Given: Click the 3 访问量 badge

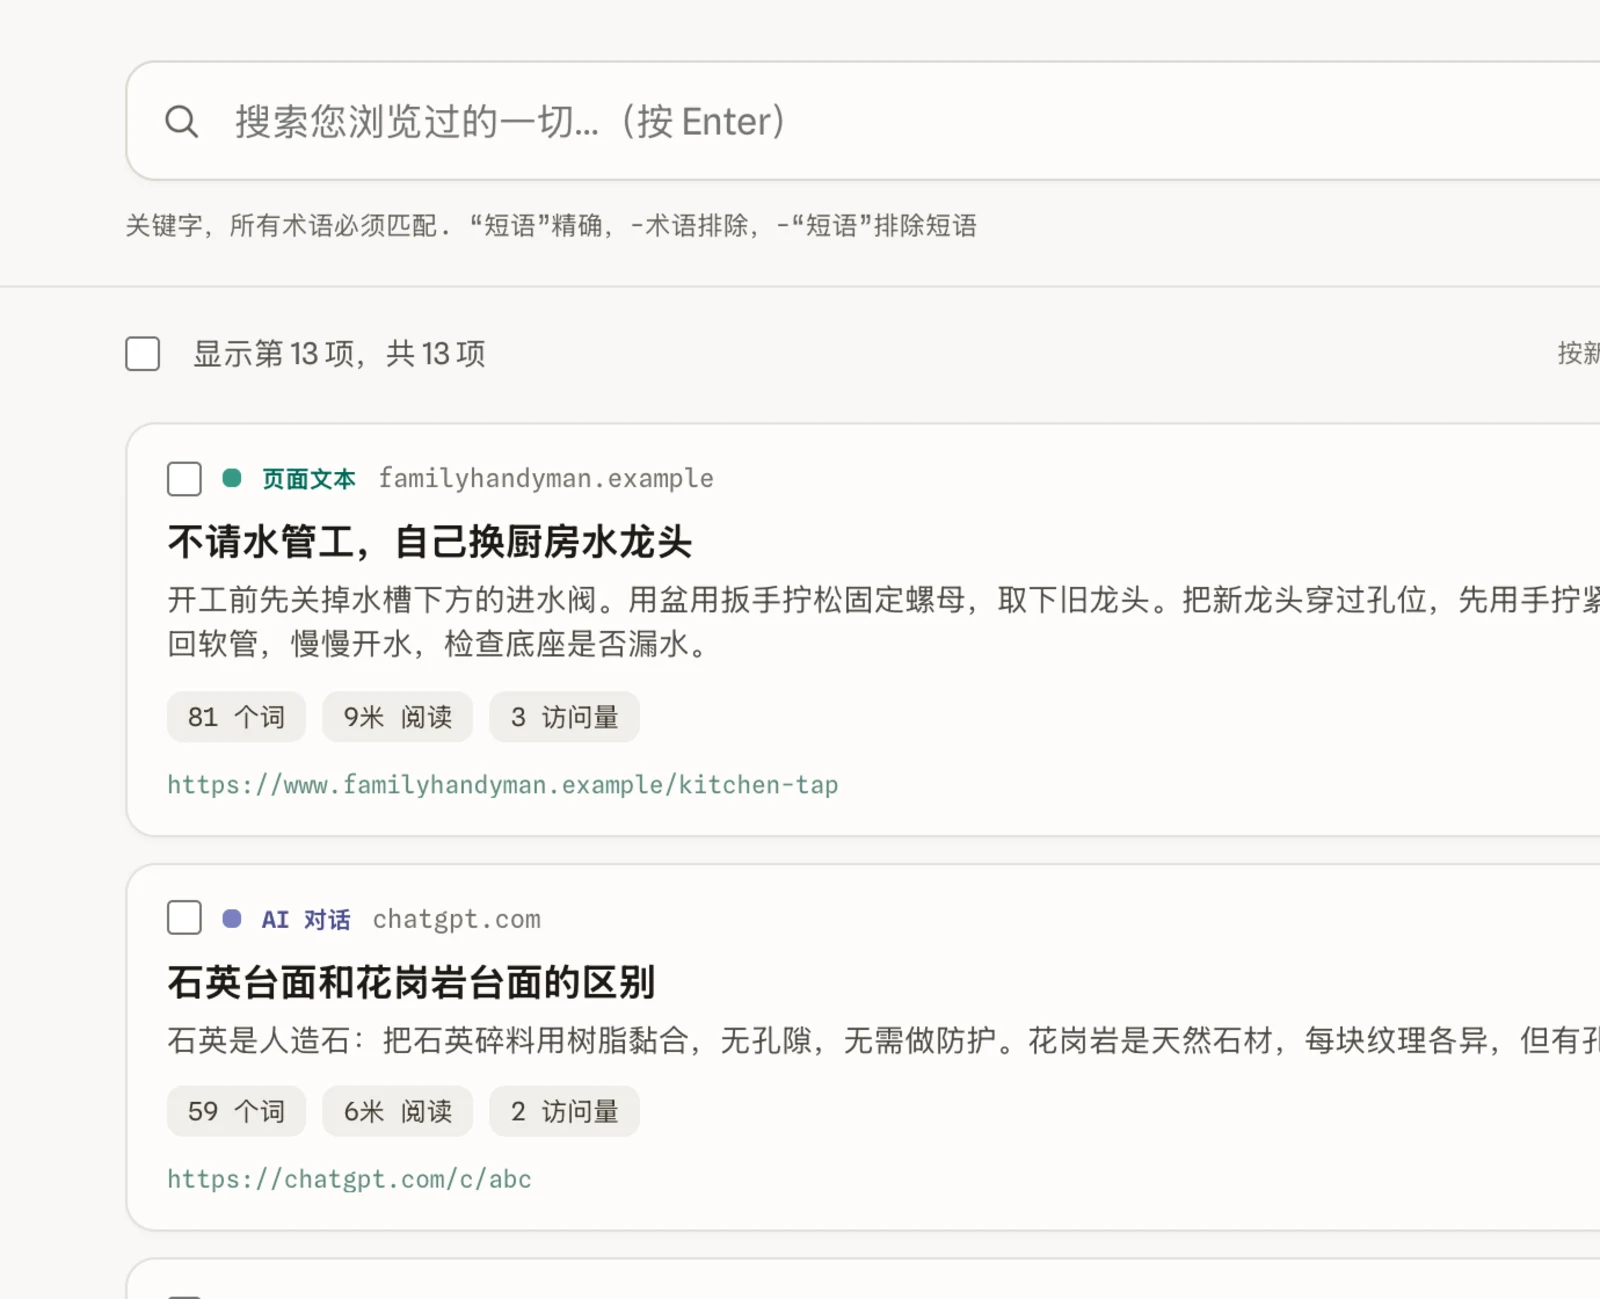Looking at the screenshot, I should [x=565, y=717].
